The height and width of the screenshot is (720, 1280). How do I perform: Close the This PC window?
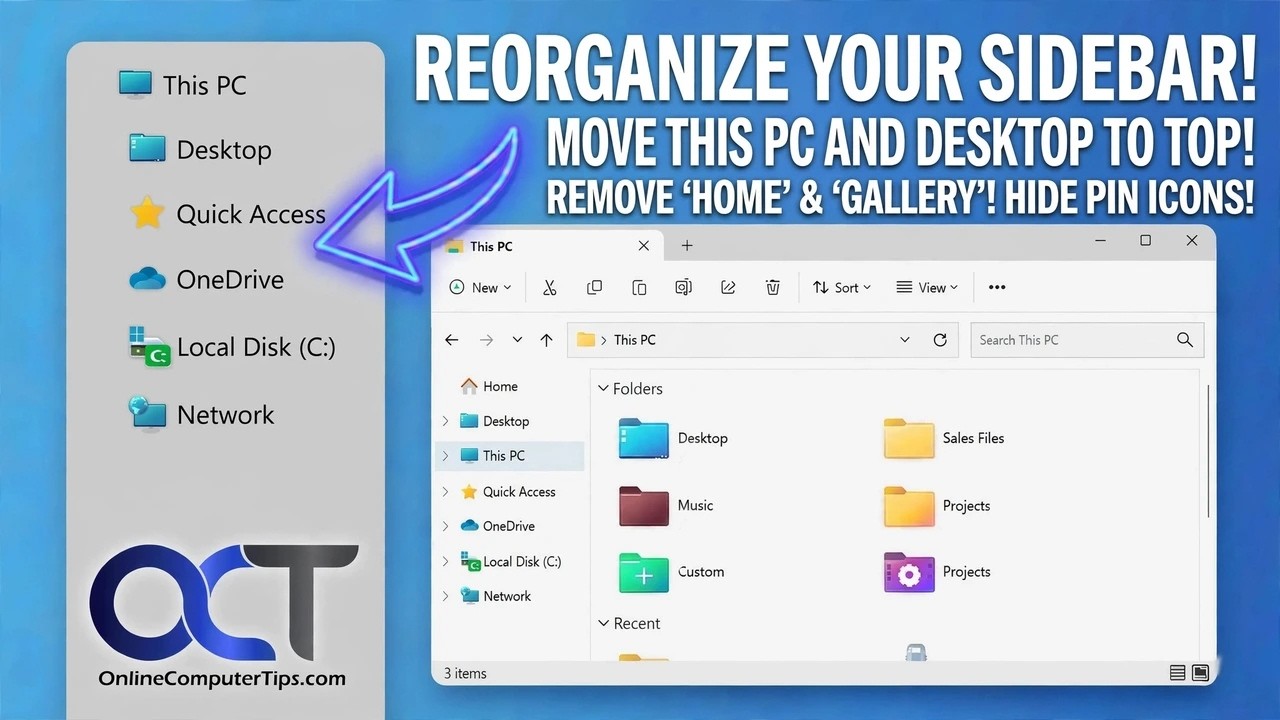click(1192, 241)
